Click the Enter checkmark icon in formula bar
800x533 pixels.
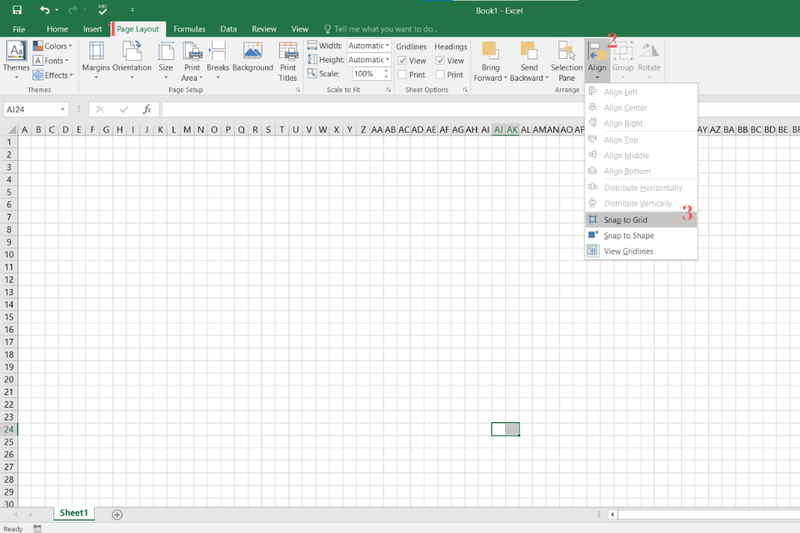(x=123, y=109)
